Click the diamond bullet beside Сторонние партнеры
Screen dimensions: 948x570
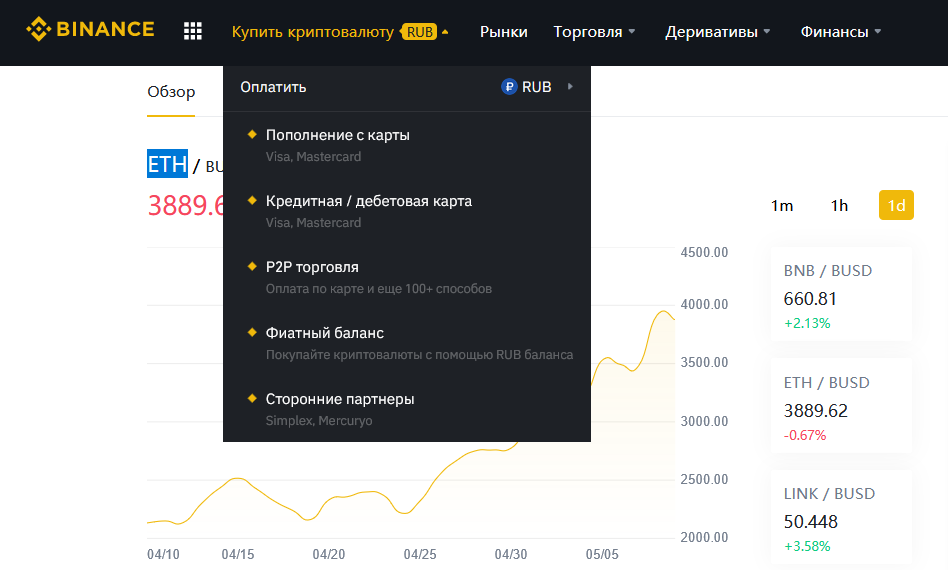pos(252,398)
